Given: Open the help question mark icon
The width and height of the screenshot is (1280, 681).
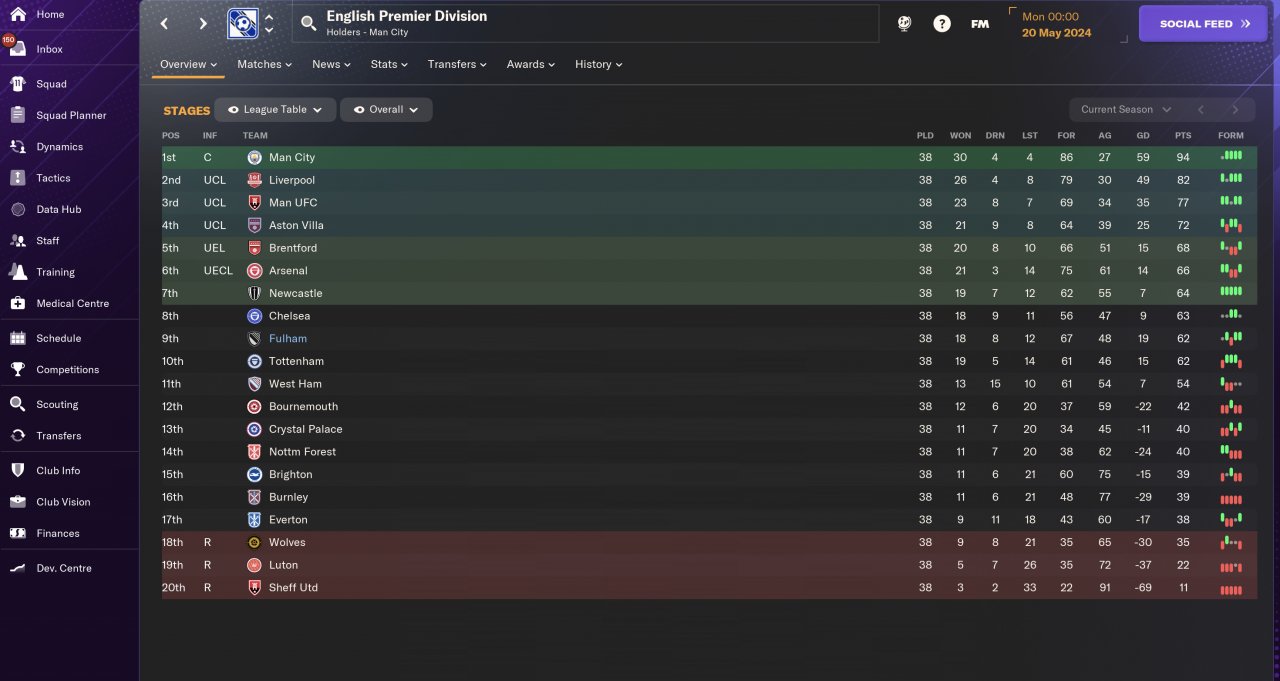Looking at the screenshot, I should pyautogui.click(x=942, y=24).
